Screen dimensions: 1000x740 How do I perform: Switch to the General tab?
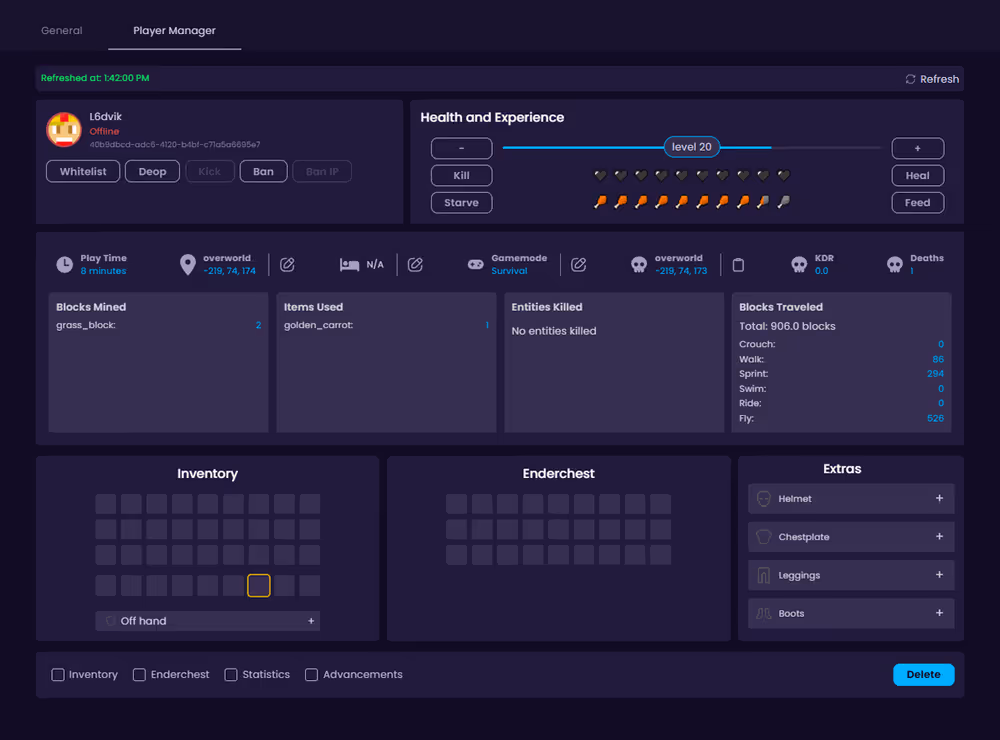[61, 31]
